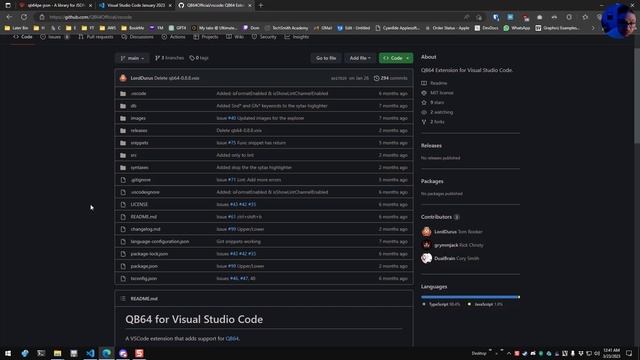Click the TypeScript language entry
640x360 pixels.
pyautogui.click(x=441, y=304)
